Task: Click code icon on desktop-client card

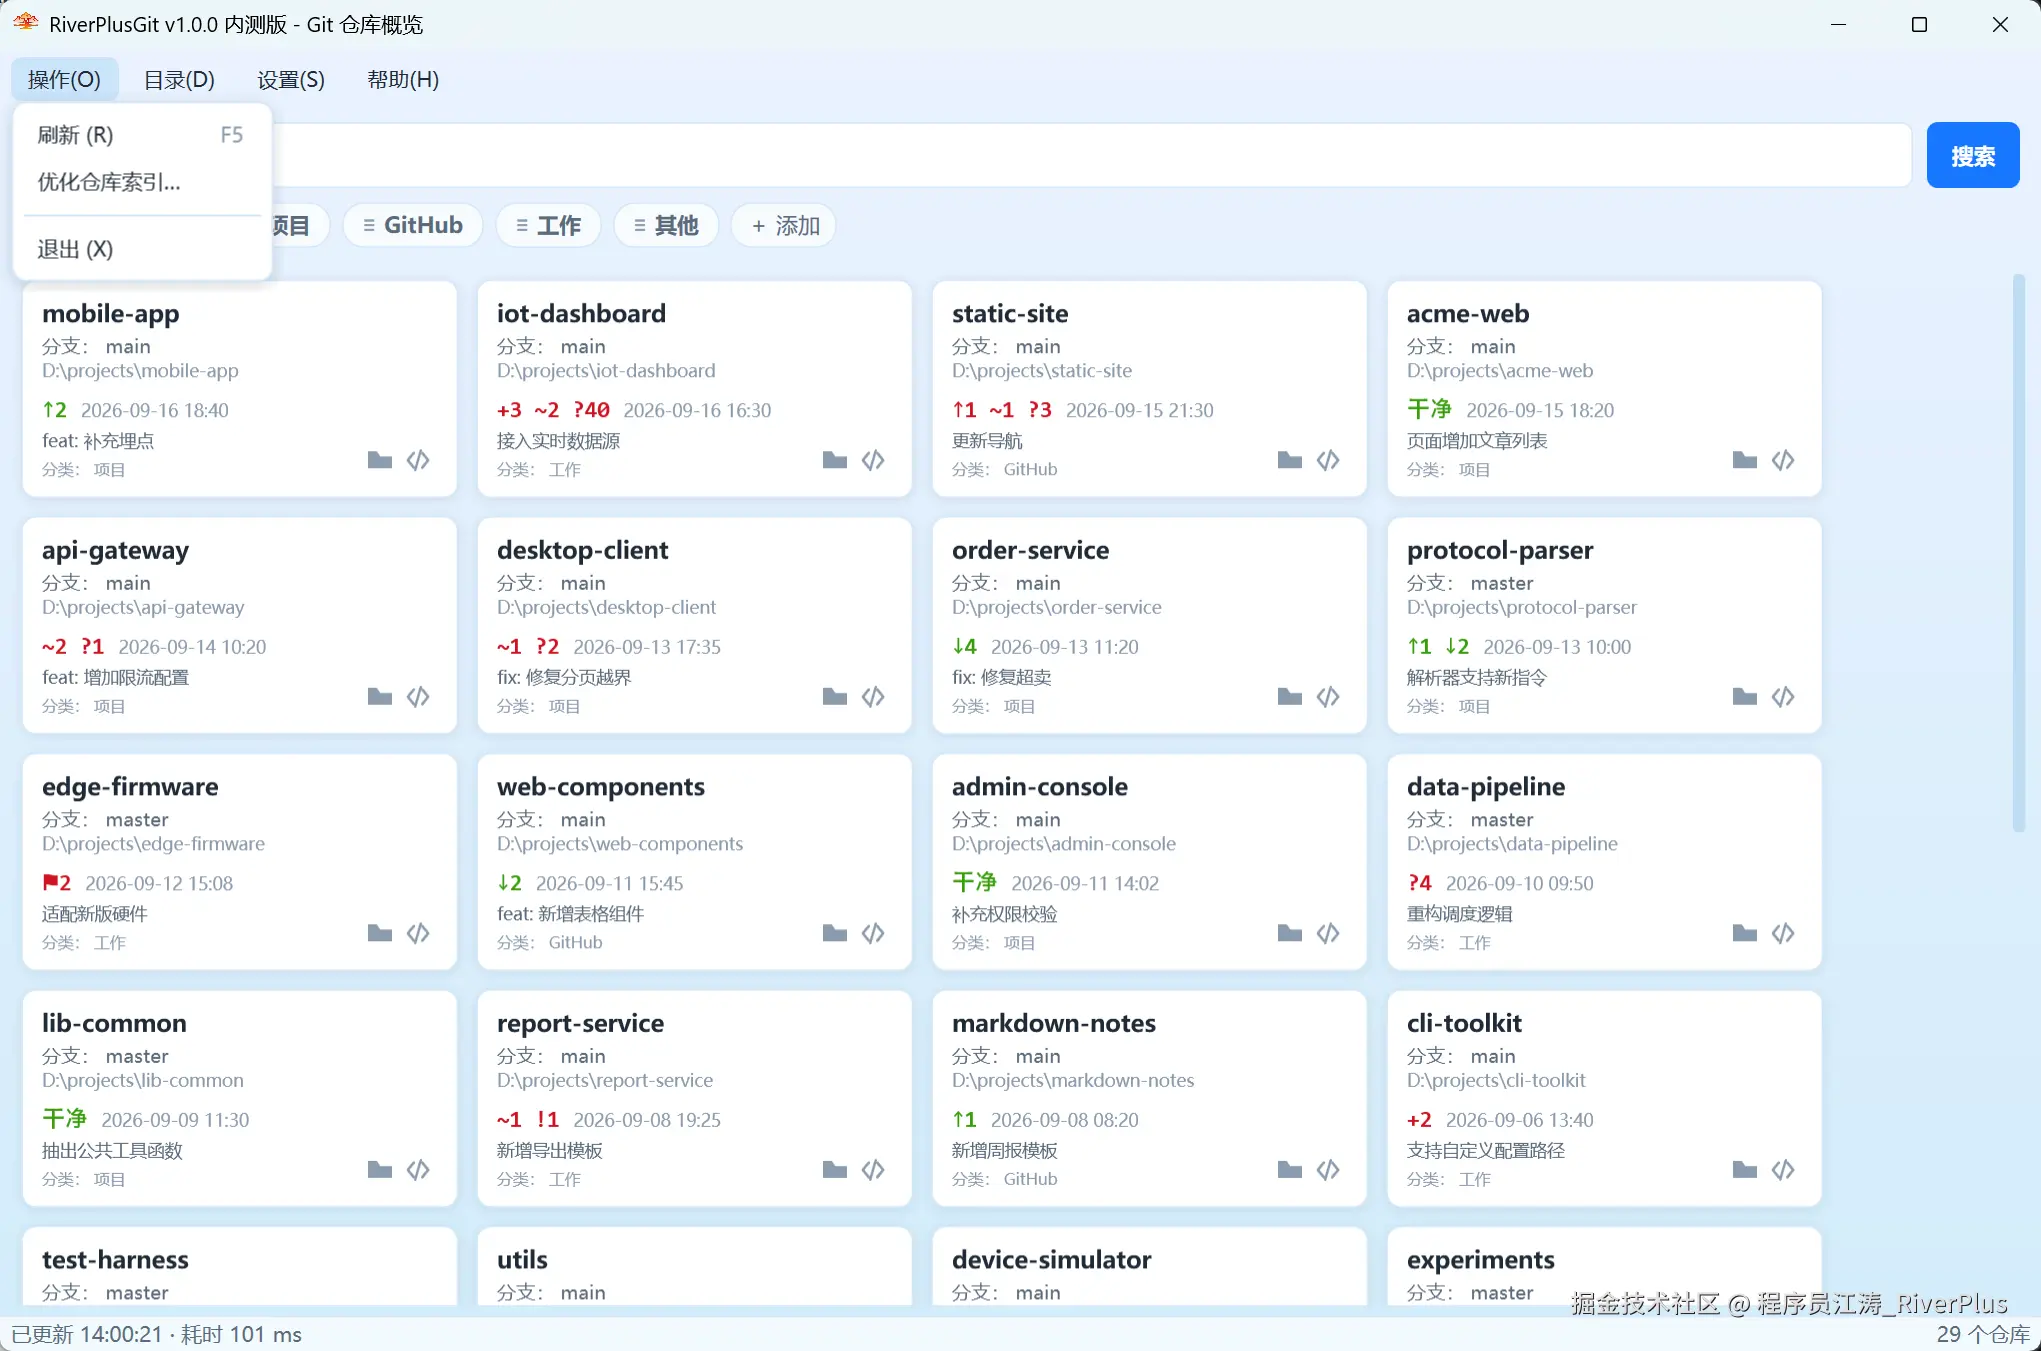Action: (873, 696)
